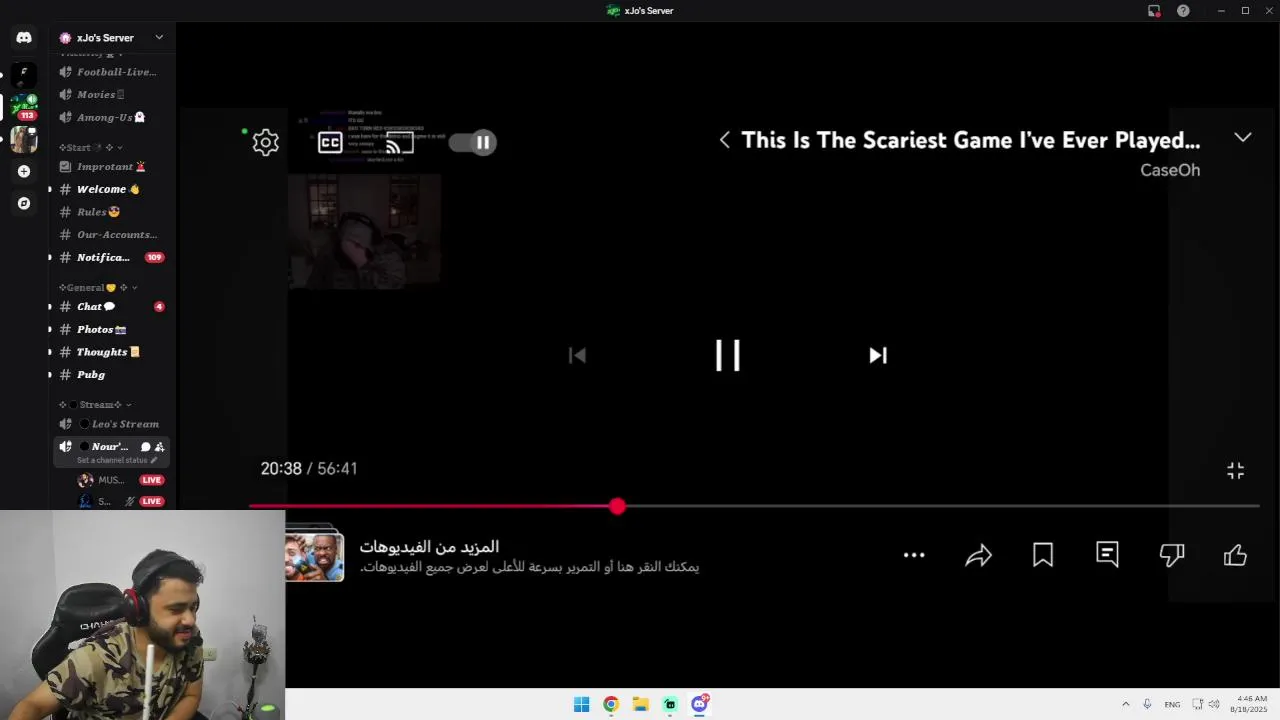The width and height of the screenshot is (1280, 720).
Task: Open Google Chrome from taskbar
Action: tap(610, 704)
